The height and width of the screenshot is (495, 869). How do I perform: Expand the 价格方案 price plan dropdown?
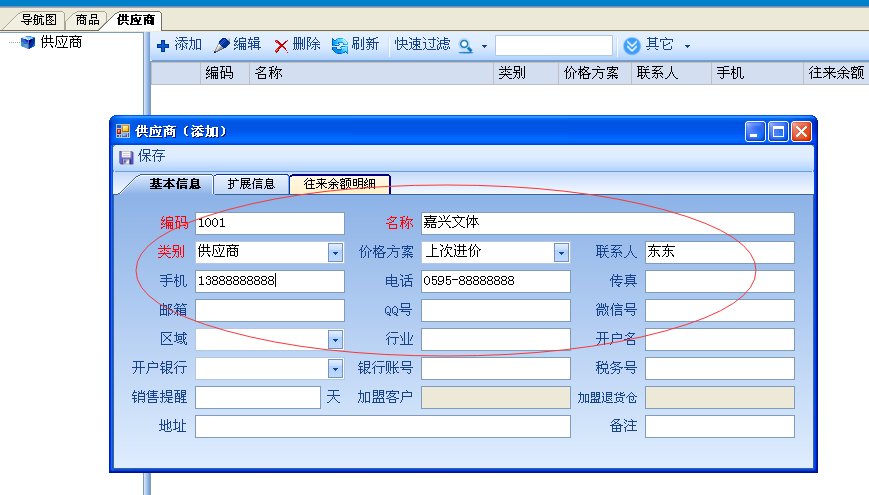(561, 253)
